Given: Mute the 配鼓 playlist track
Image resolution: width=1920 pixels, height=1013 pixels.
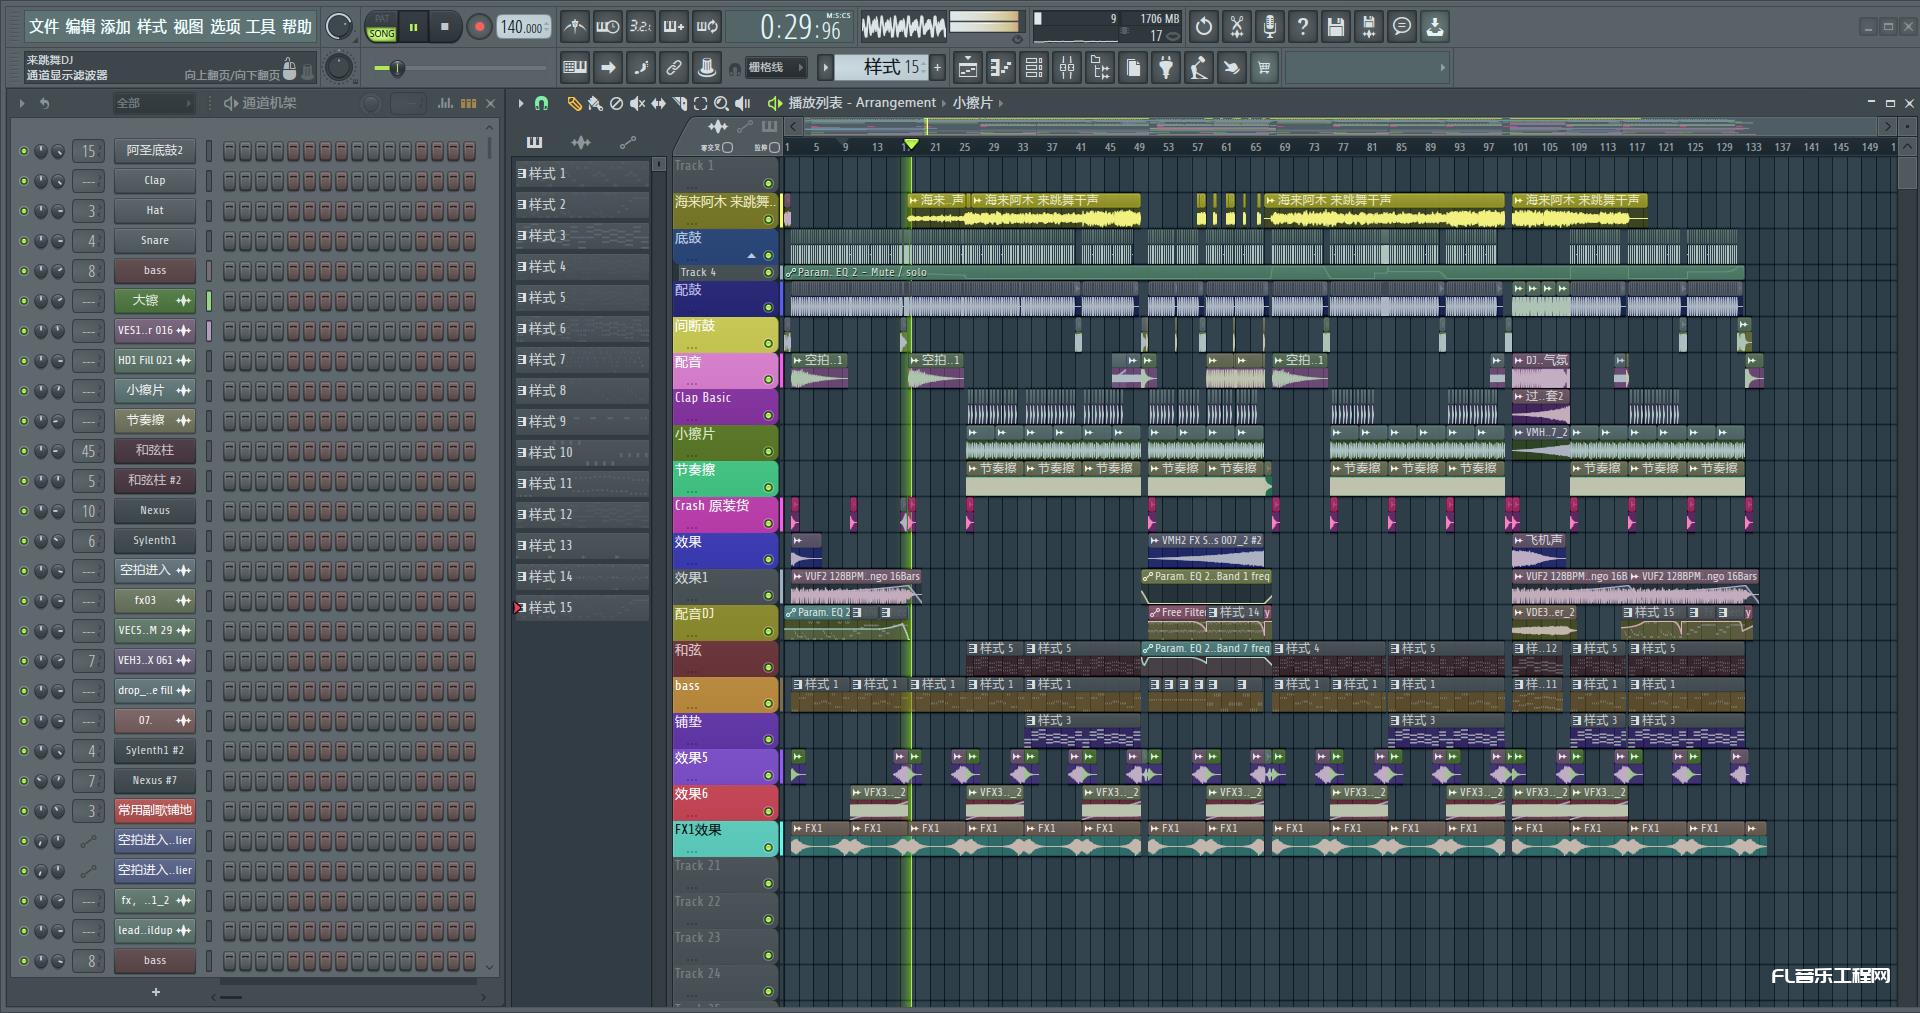Looking at the screenshot, I should tap(768, 308).
